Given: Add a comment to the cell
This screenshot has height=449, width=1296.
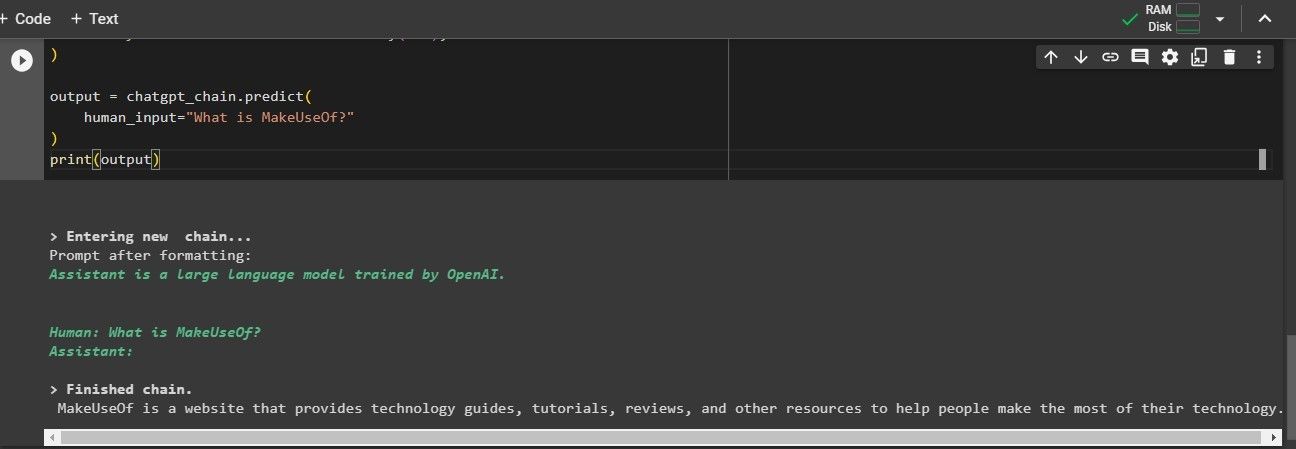Looking at the screenshot, I should [x=1140, y=57].
